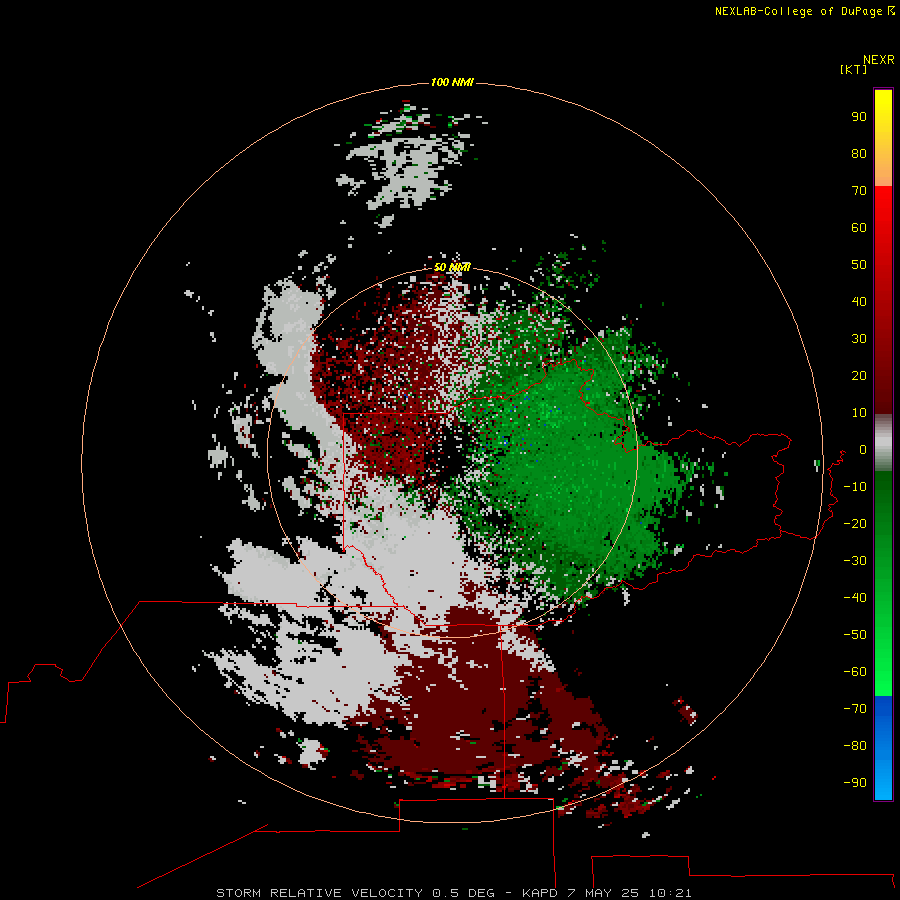Click the -70 value on the velocity scale

855,709
